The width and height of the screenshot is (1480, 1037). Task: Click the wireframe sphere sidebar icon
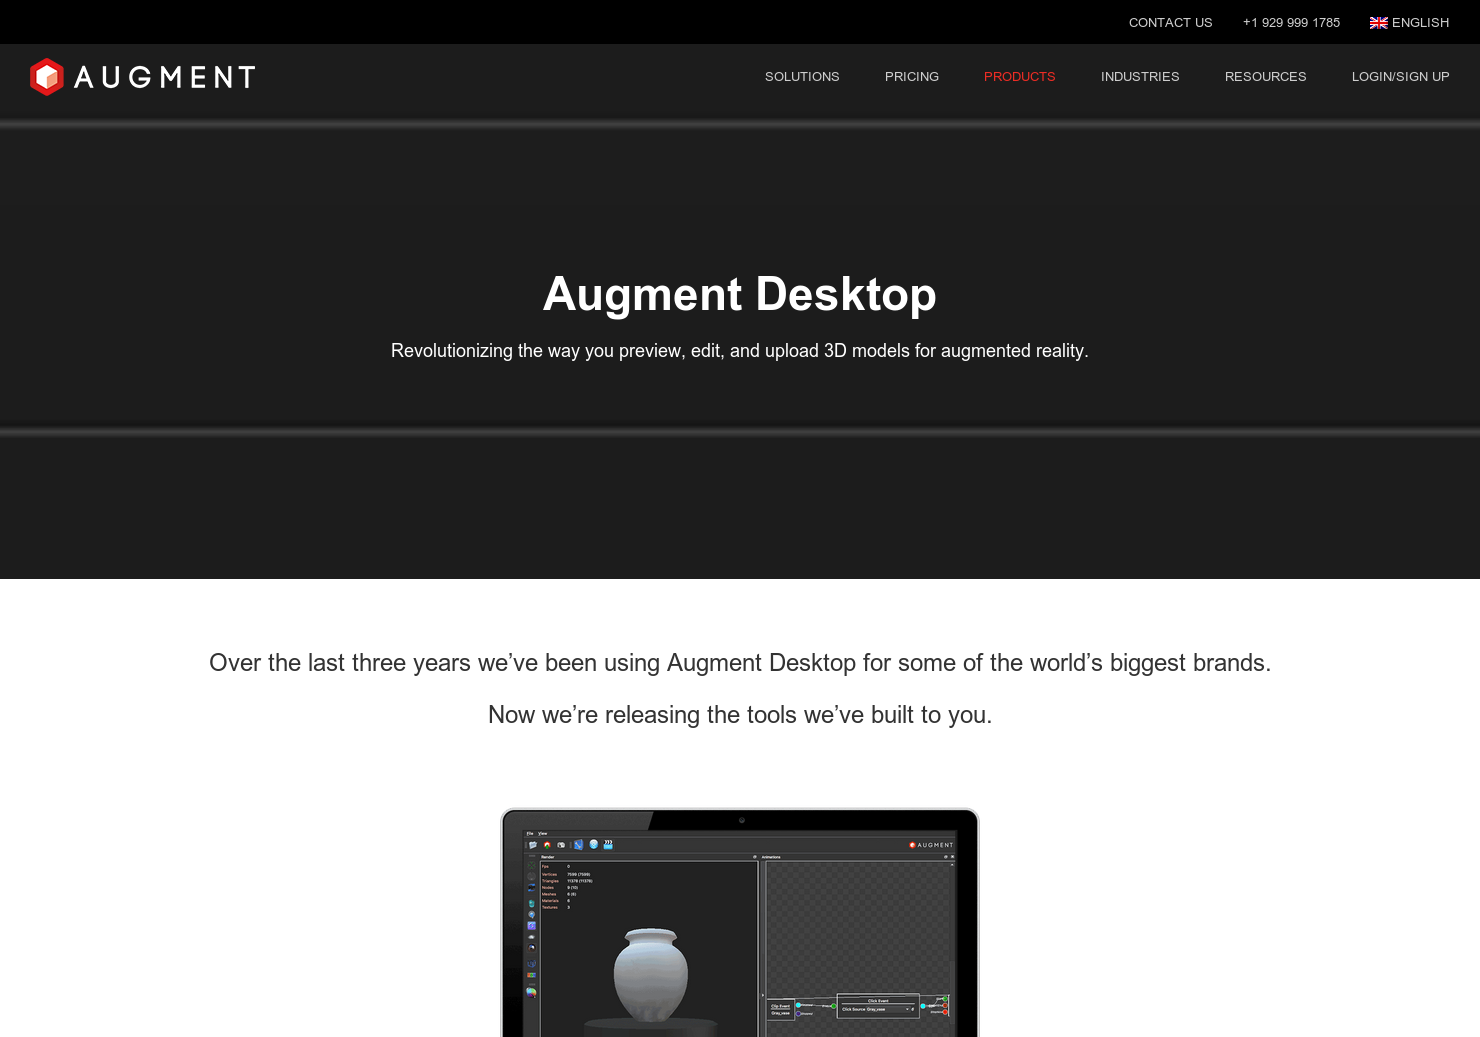click(530, 876)
